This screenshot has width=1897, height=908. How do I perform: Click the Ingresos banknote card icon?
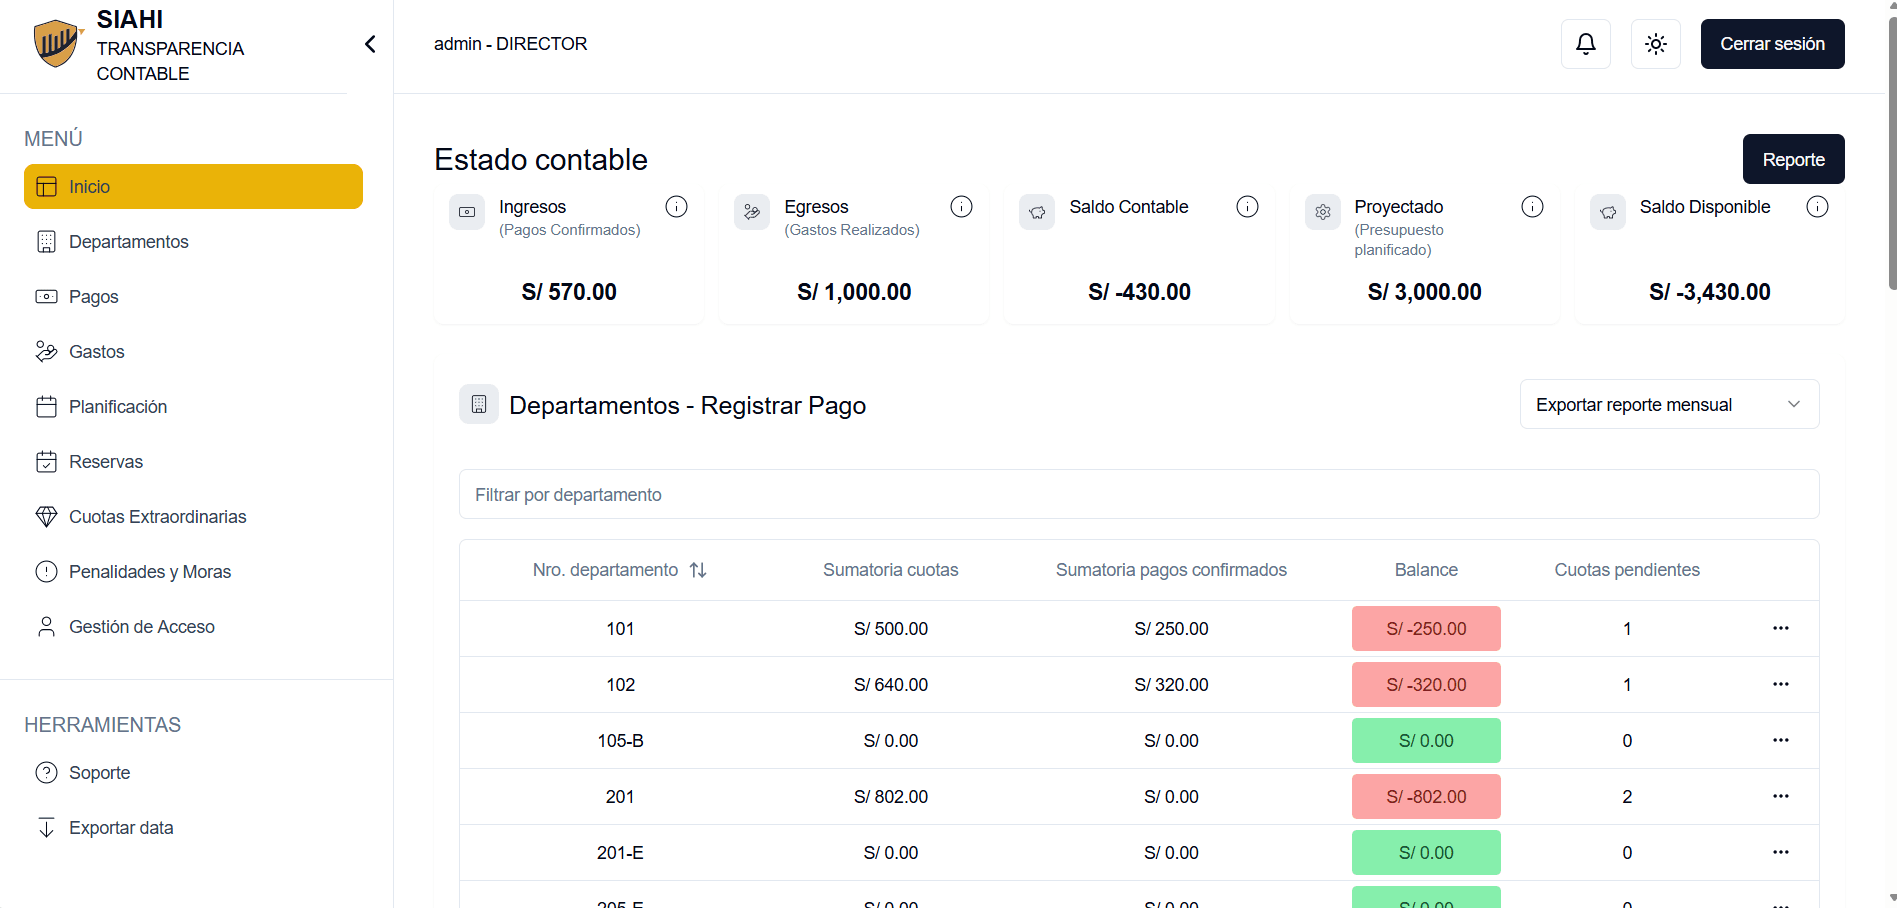pyautogui.click(x=467, y=212)
